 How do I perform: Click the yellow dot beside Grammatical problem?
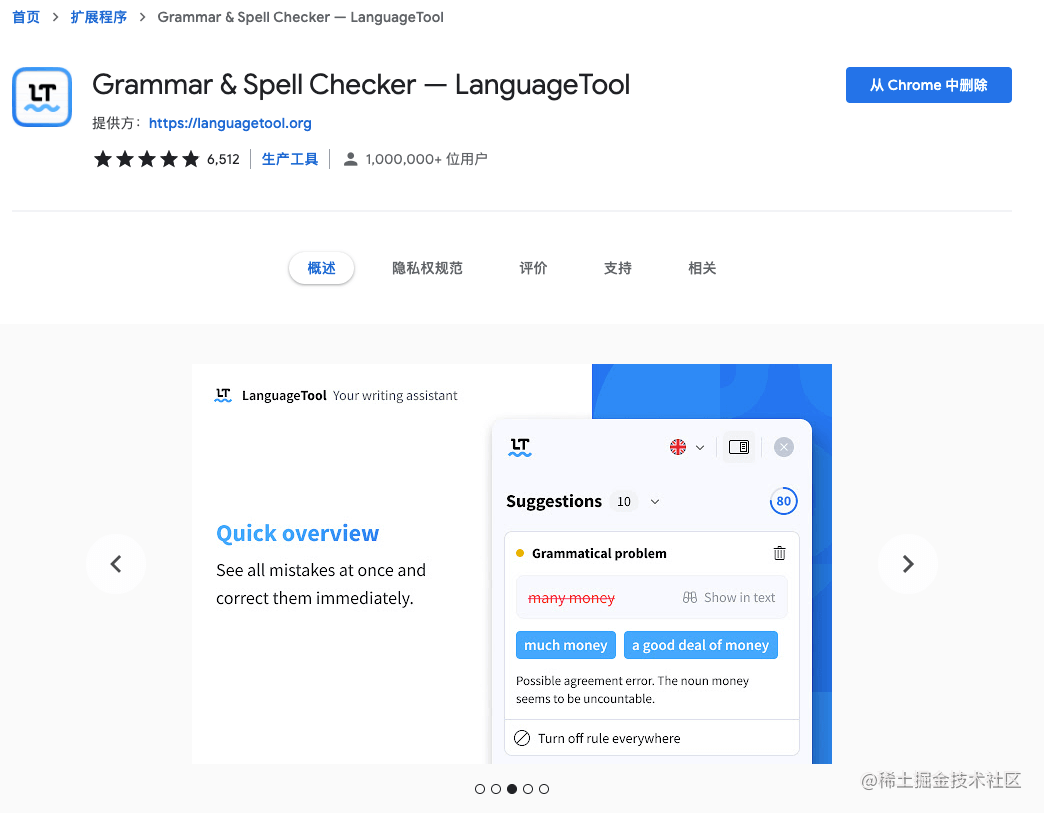coord(520,553)
